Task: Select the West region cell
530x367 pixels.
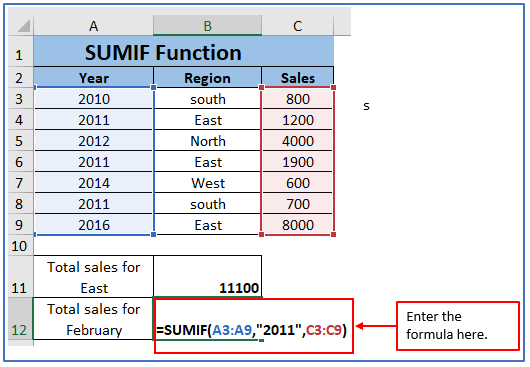Action: (208, 182)
